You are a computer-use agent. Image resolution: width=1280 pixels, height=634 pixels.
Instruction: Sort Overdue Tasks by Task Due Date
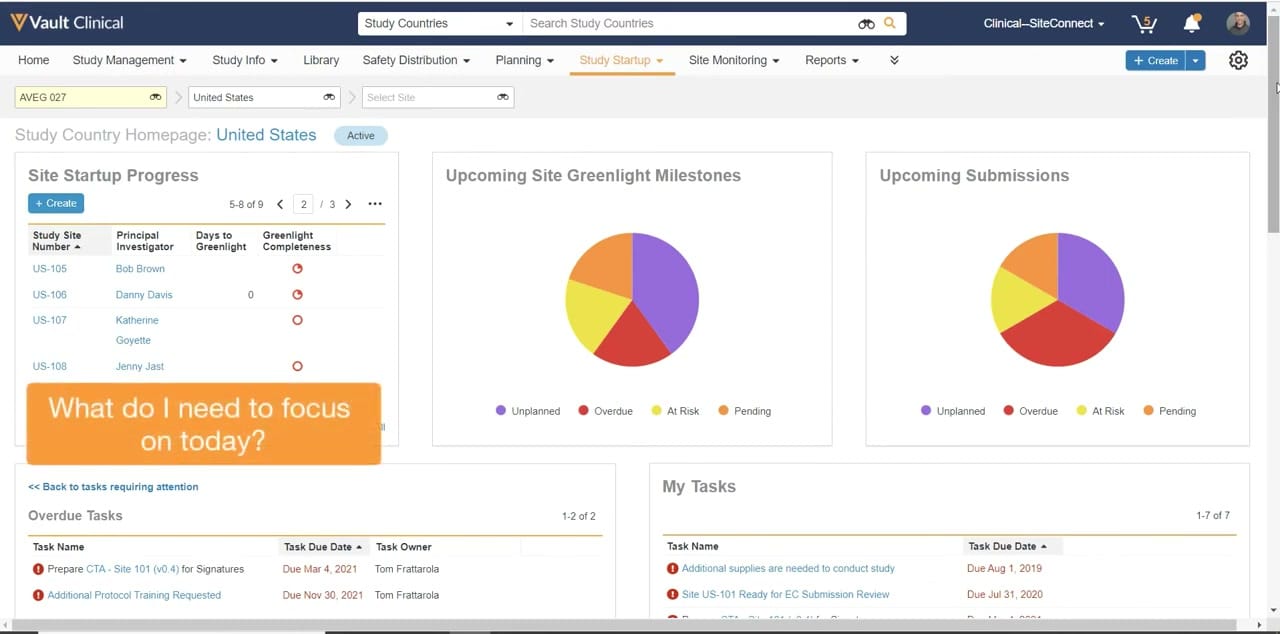coord(323,547)
